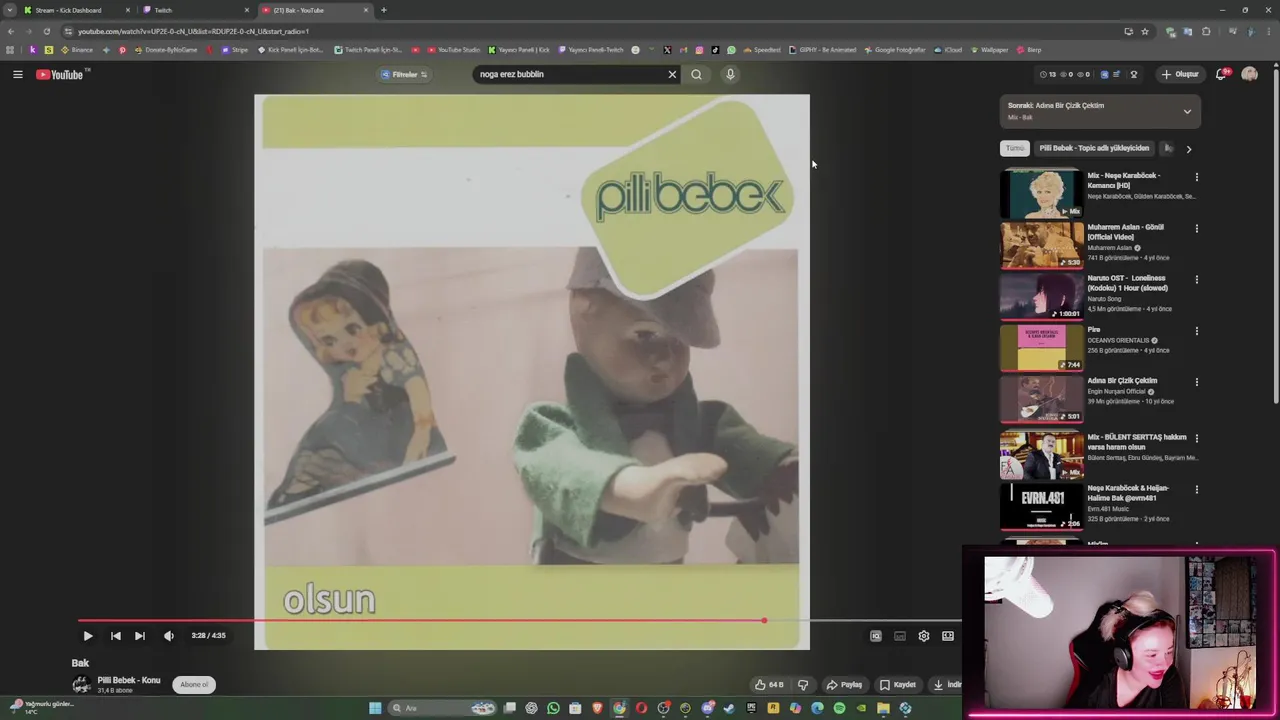Select 'Pilli Bebek - Topic adlı yükleyiciden' chip

click(1094, 148)
